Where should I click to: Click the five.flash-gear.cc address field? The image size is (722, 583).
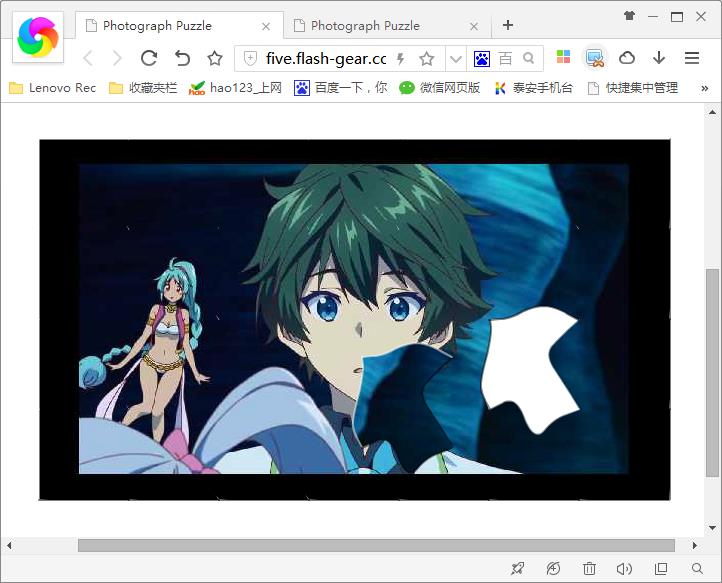tap(326, 58)
